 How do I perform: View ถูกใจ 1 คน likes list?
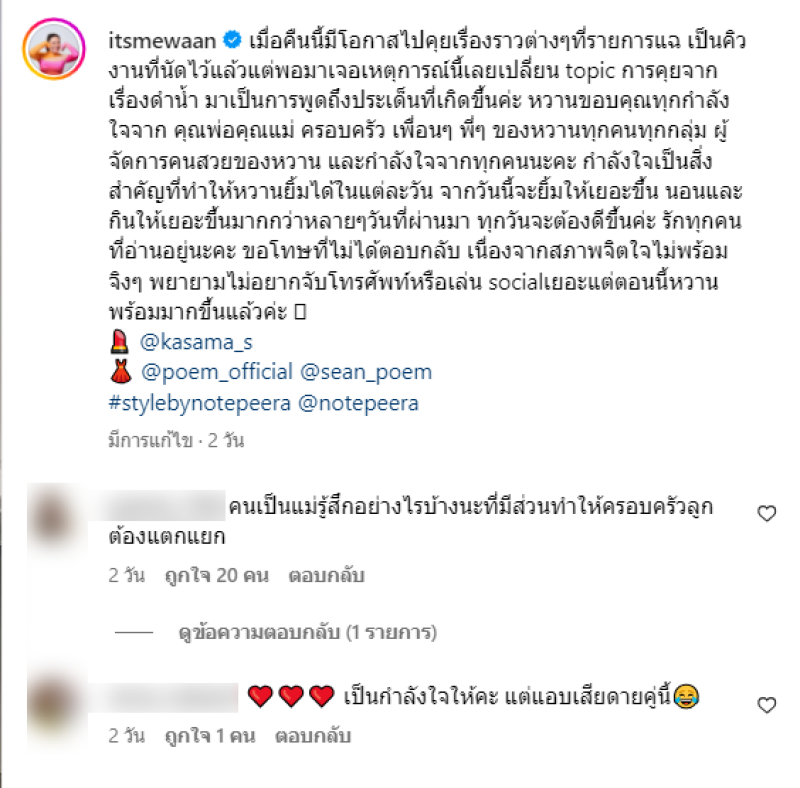point(210,736)
